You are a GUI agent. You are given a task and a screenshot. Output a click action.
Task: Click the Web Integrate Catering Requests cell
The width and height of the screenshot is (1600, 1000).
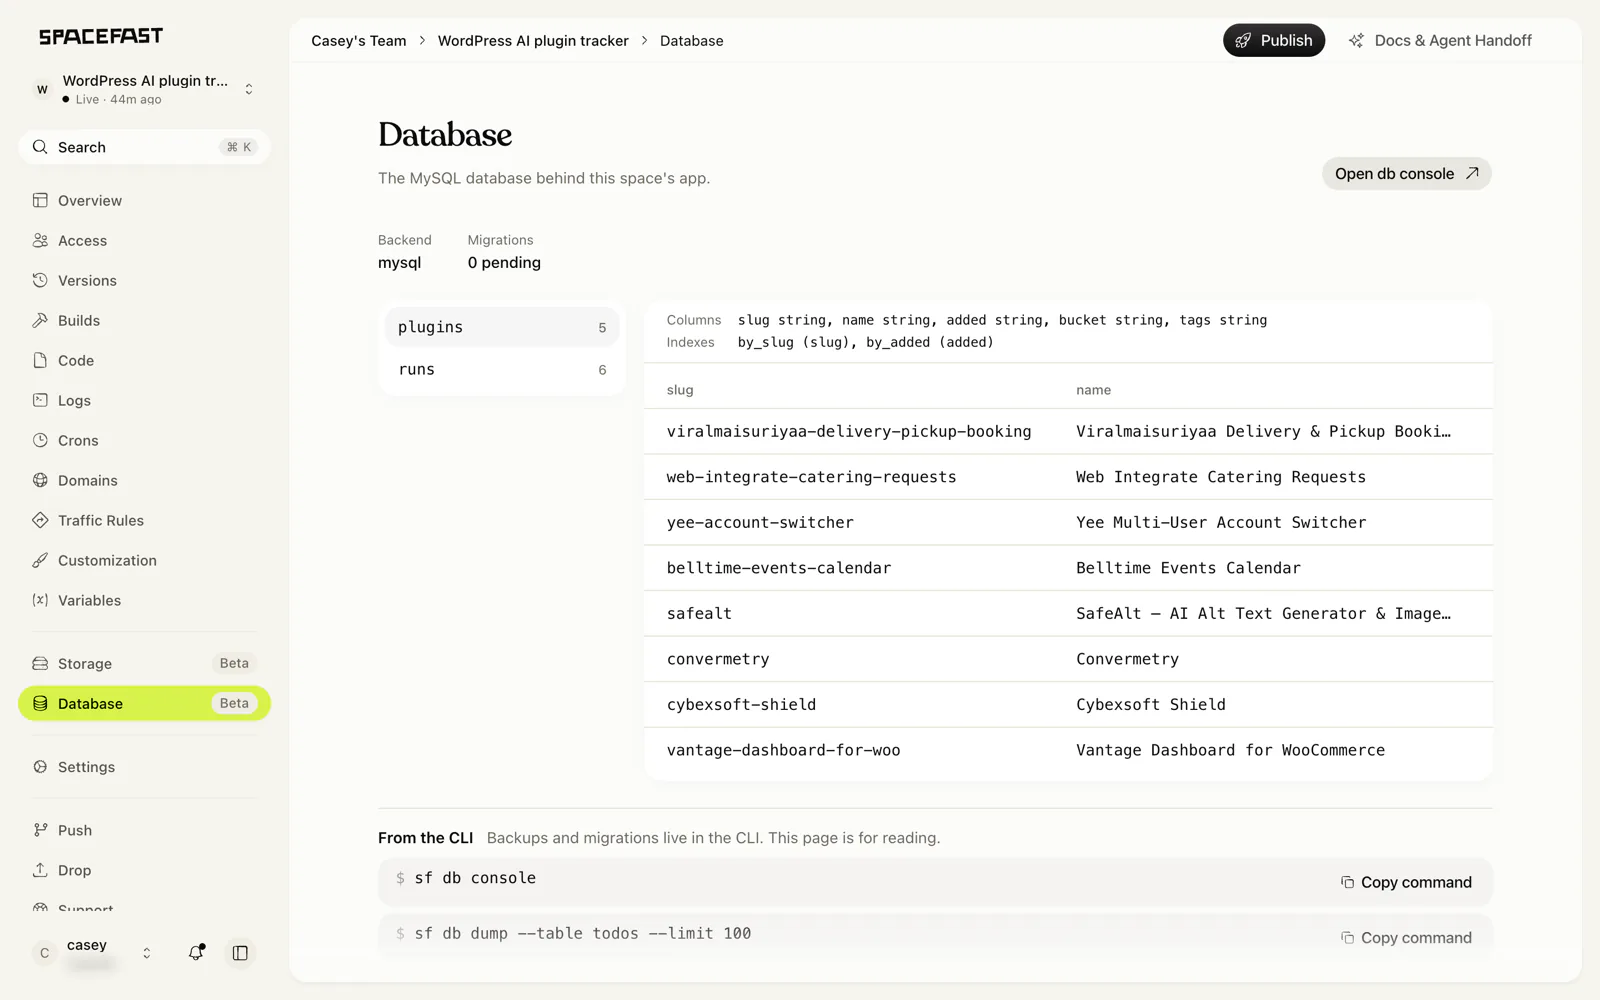pyautogui.click(x=1221, y=477)
